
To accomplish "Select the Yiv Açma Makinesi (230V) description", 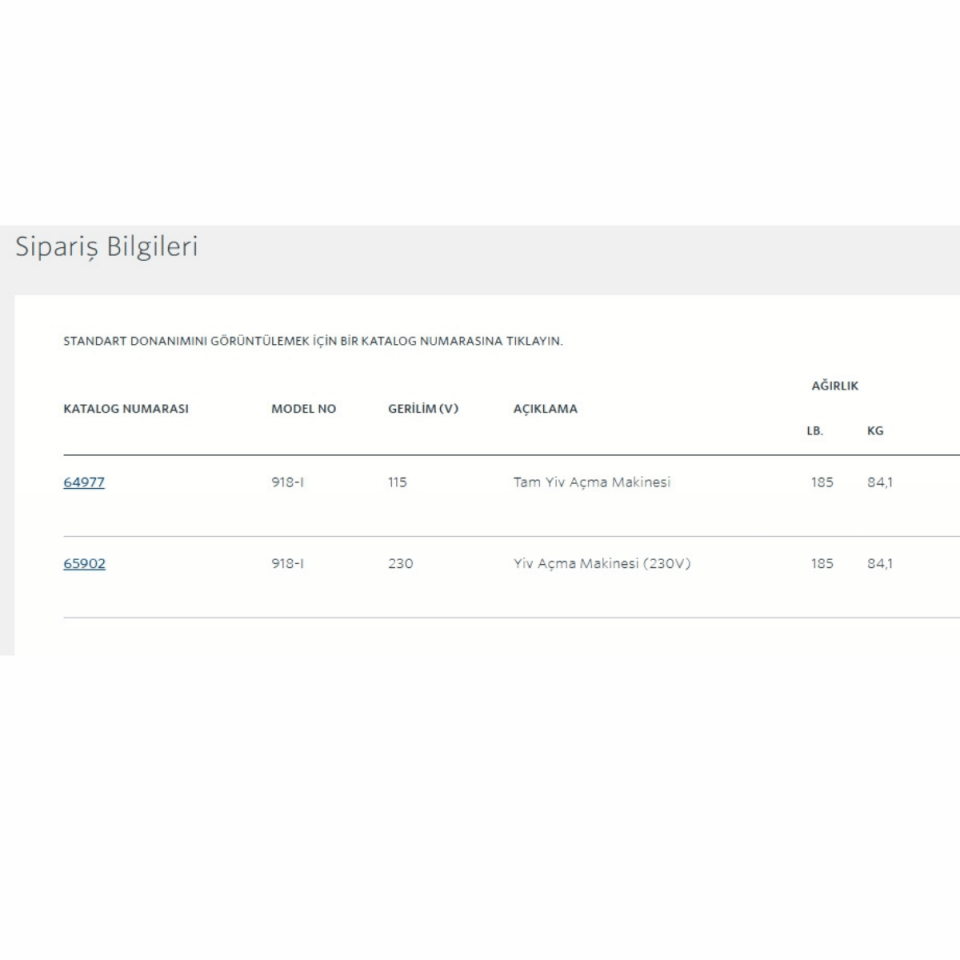I will point(602,563).
